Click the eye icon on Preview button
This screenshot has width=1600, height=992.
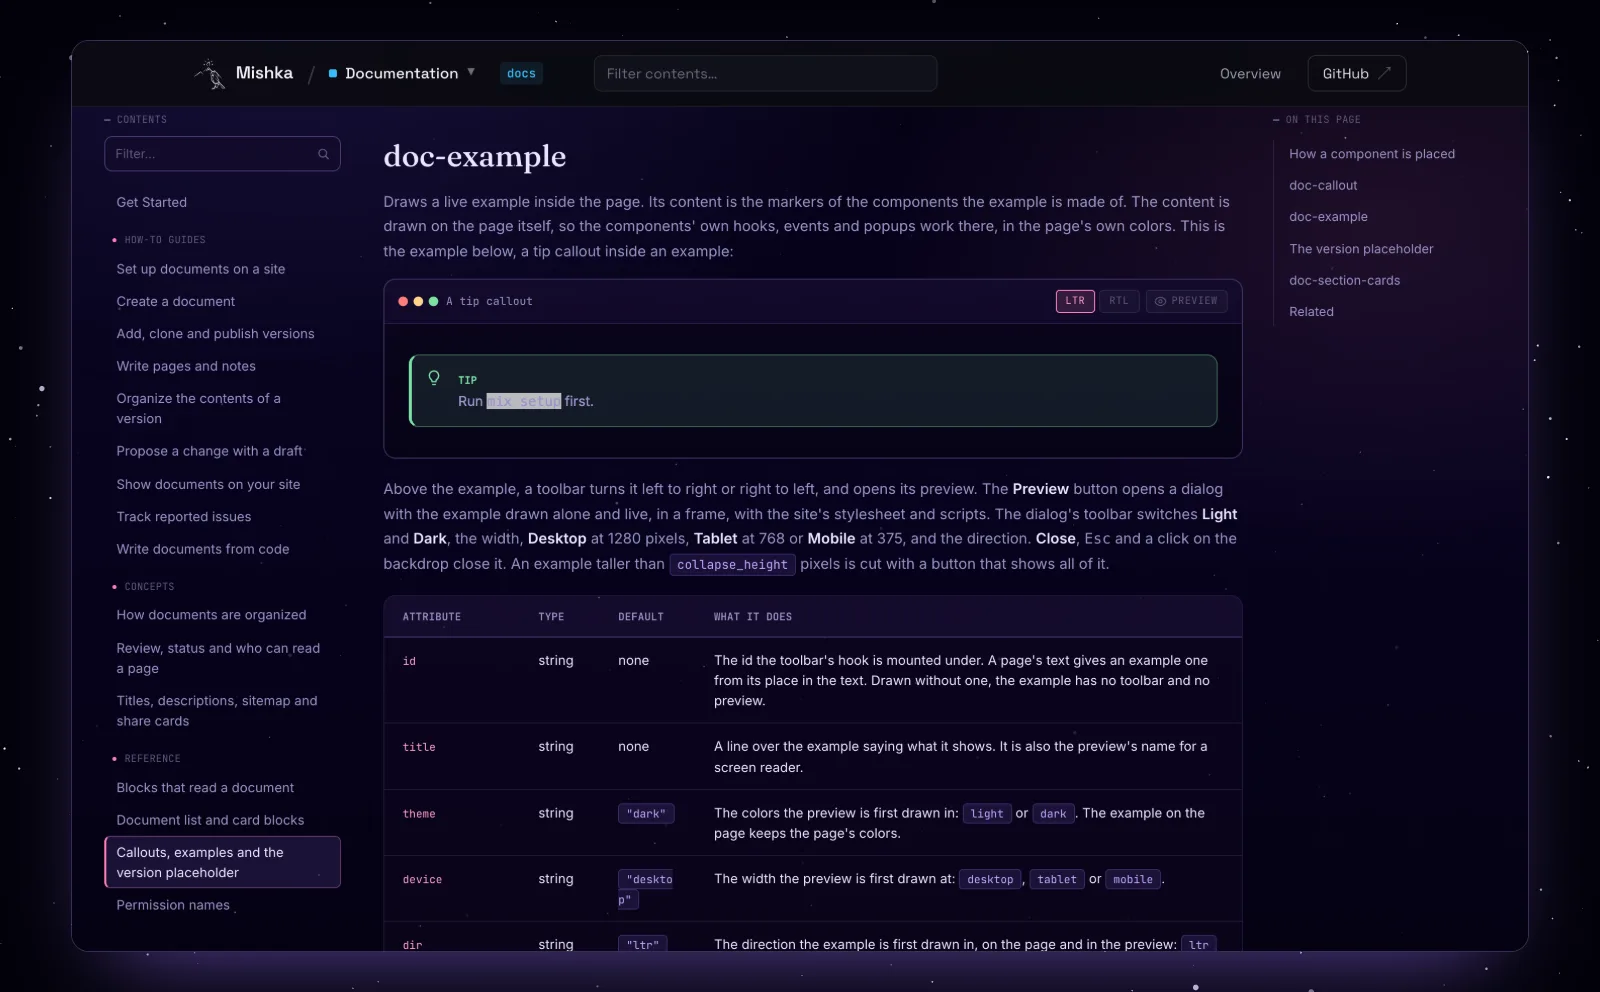point(1160,301)
